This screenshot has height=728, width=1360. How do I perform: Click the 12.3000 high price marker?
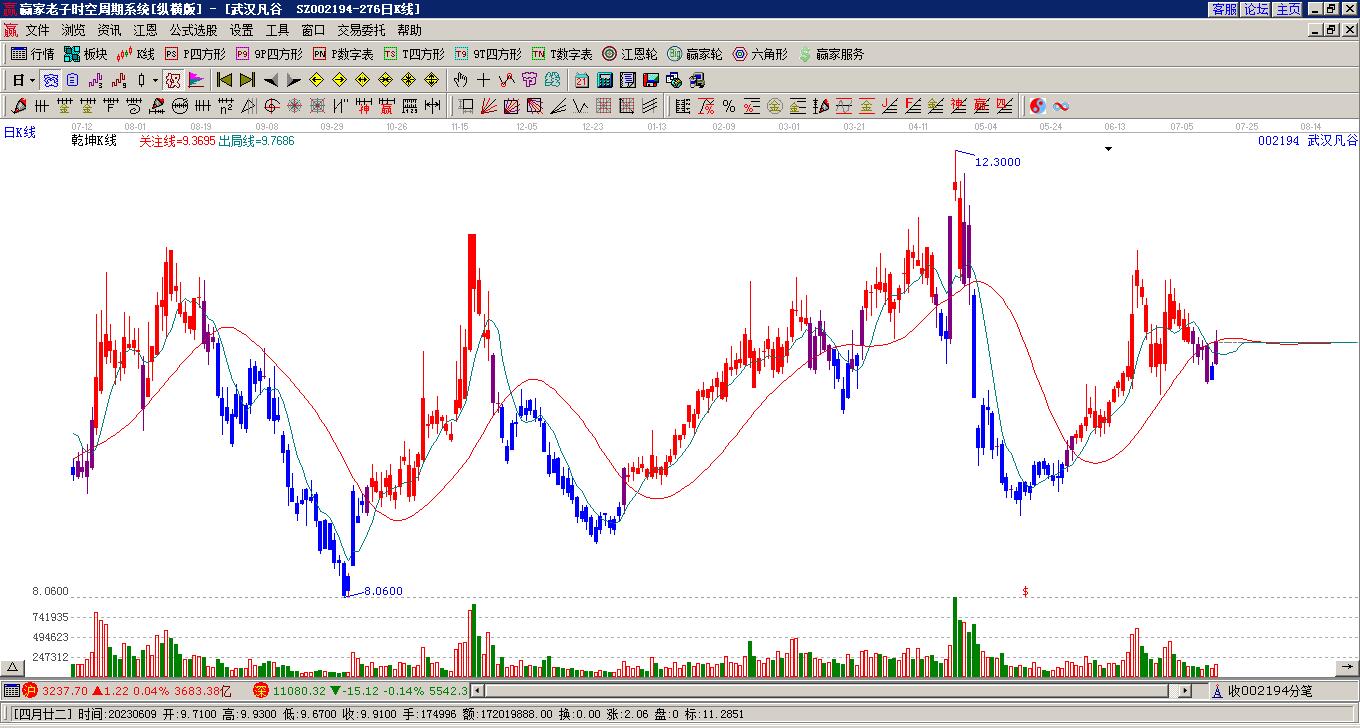tap(997, 162)
